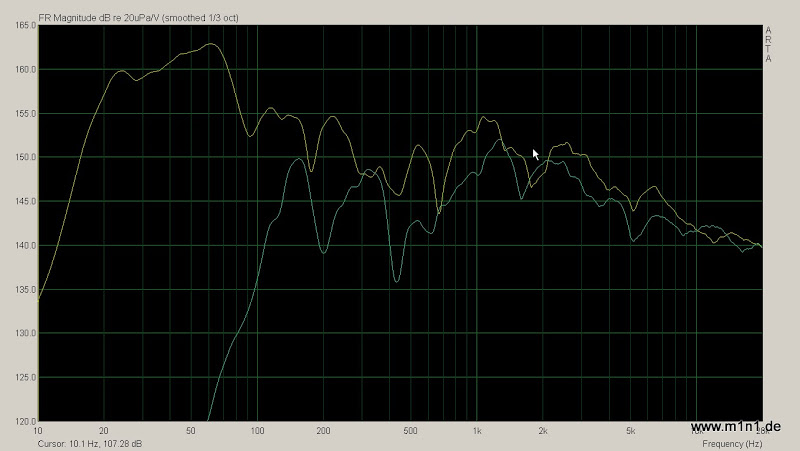Click the yellow curve's first hump near 25 Hz
The height and width of the screenshot is (451, 800).
[121, 71]
